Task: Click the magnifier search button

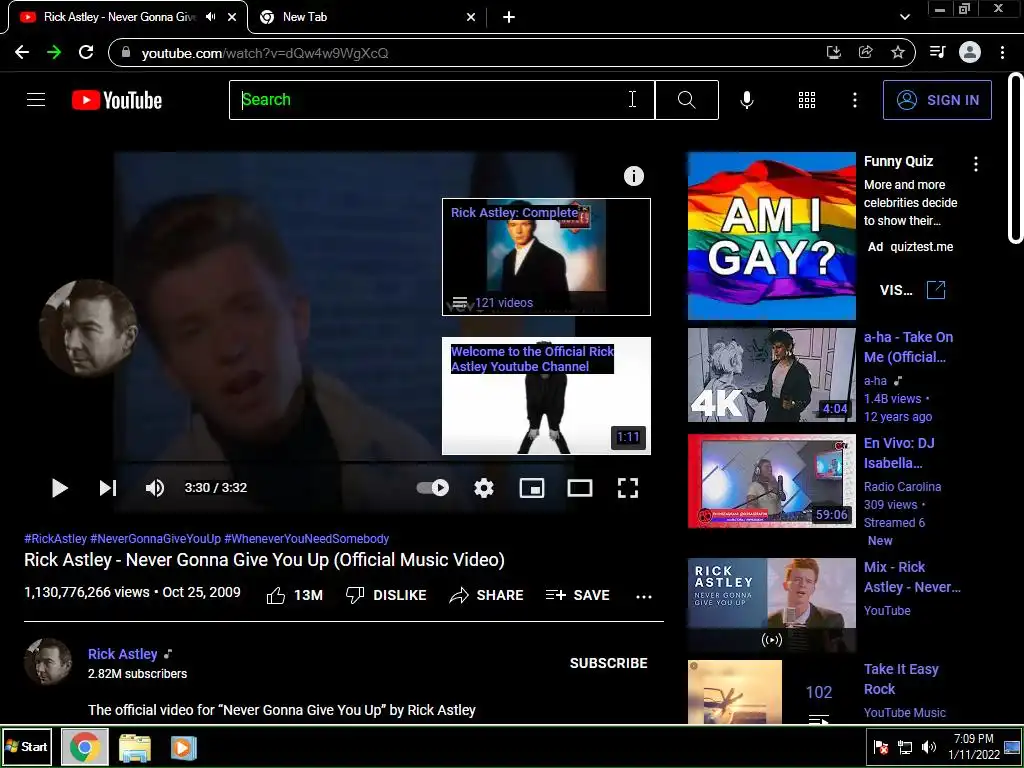Action: click(x=686, y=100)
